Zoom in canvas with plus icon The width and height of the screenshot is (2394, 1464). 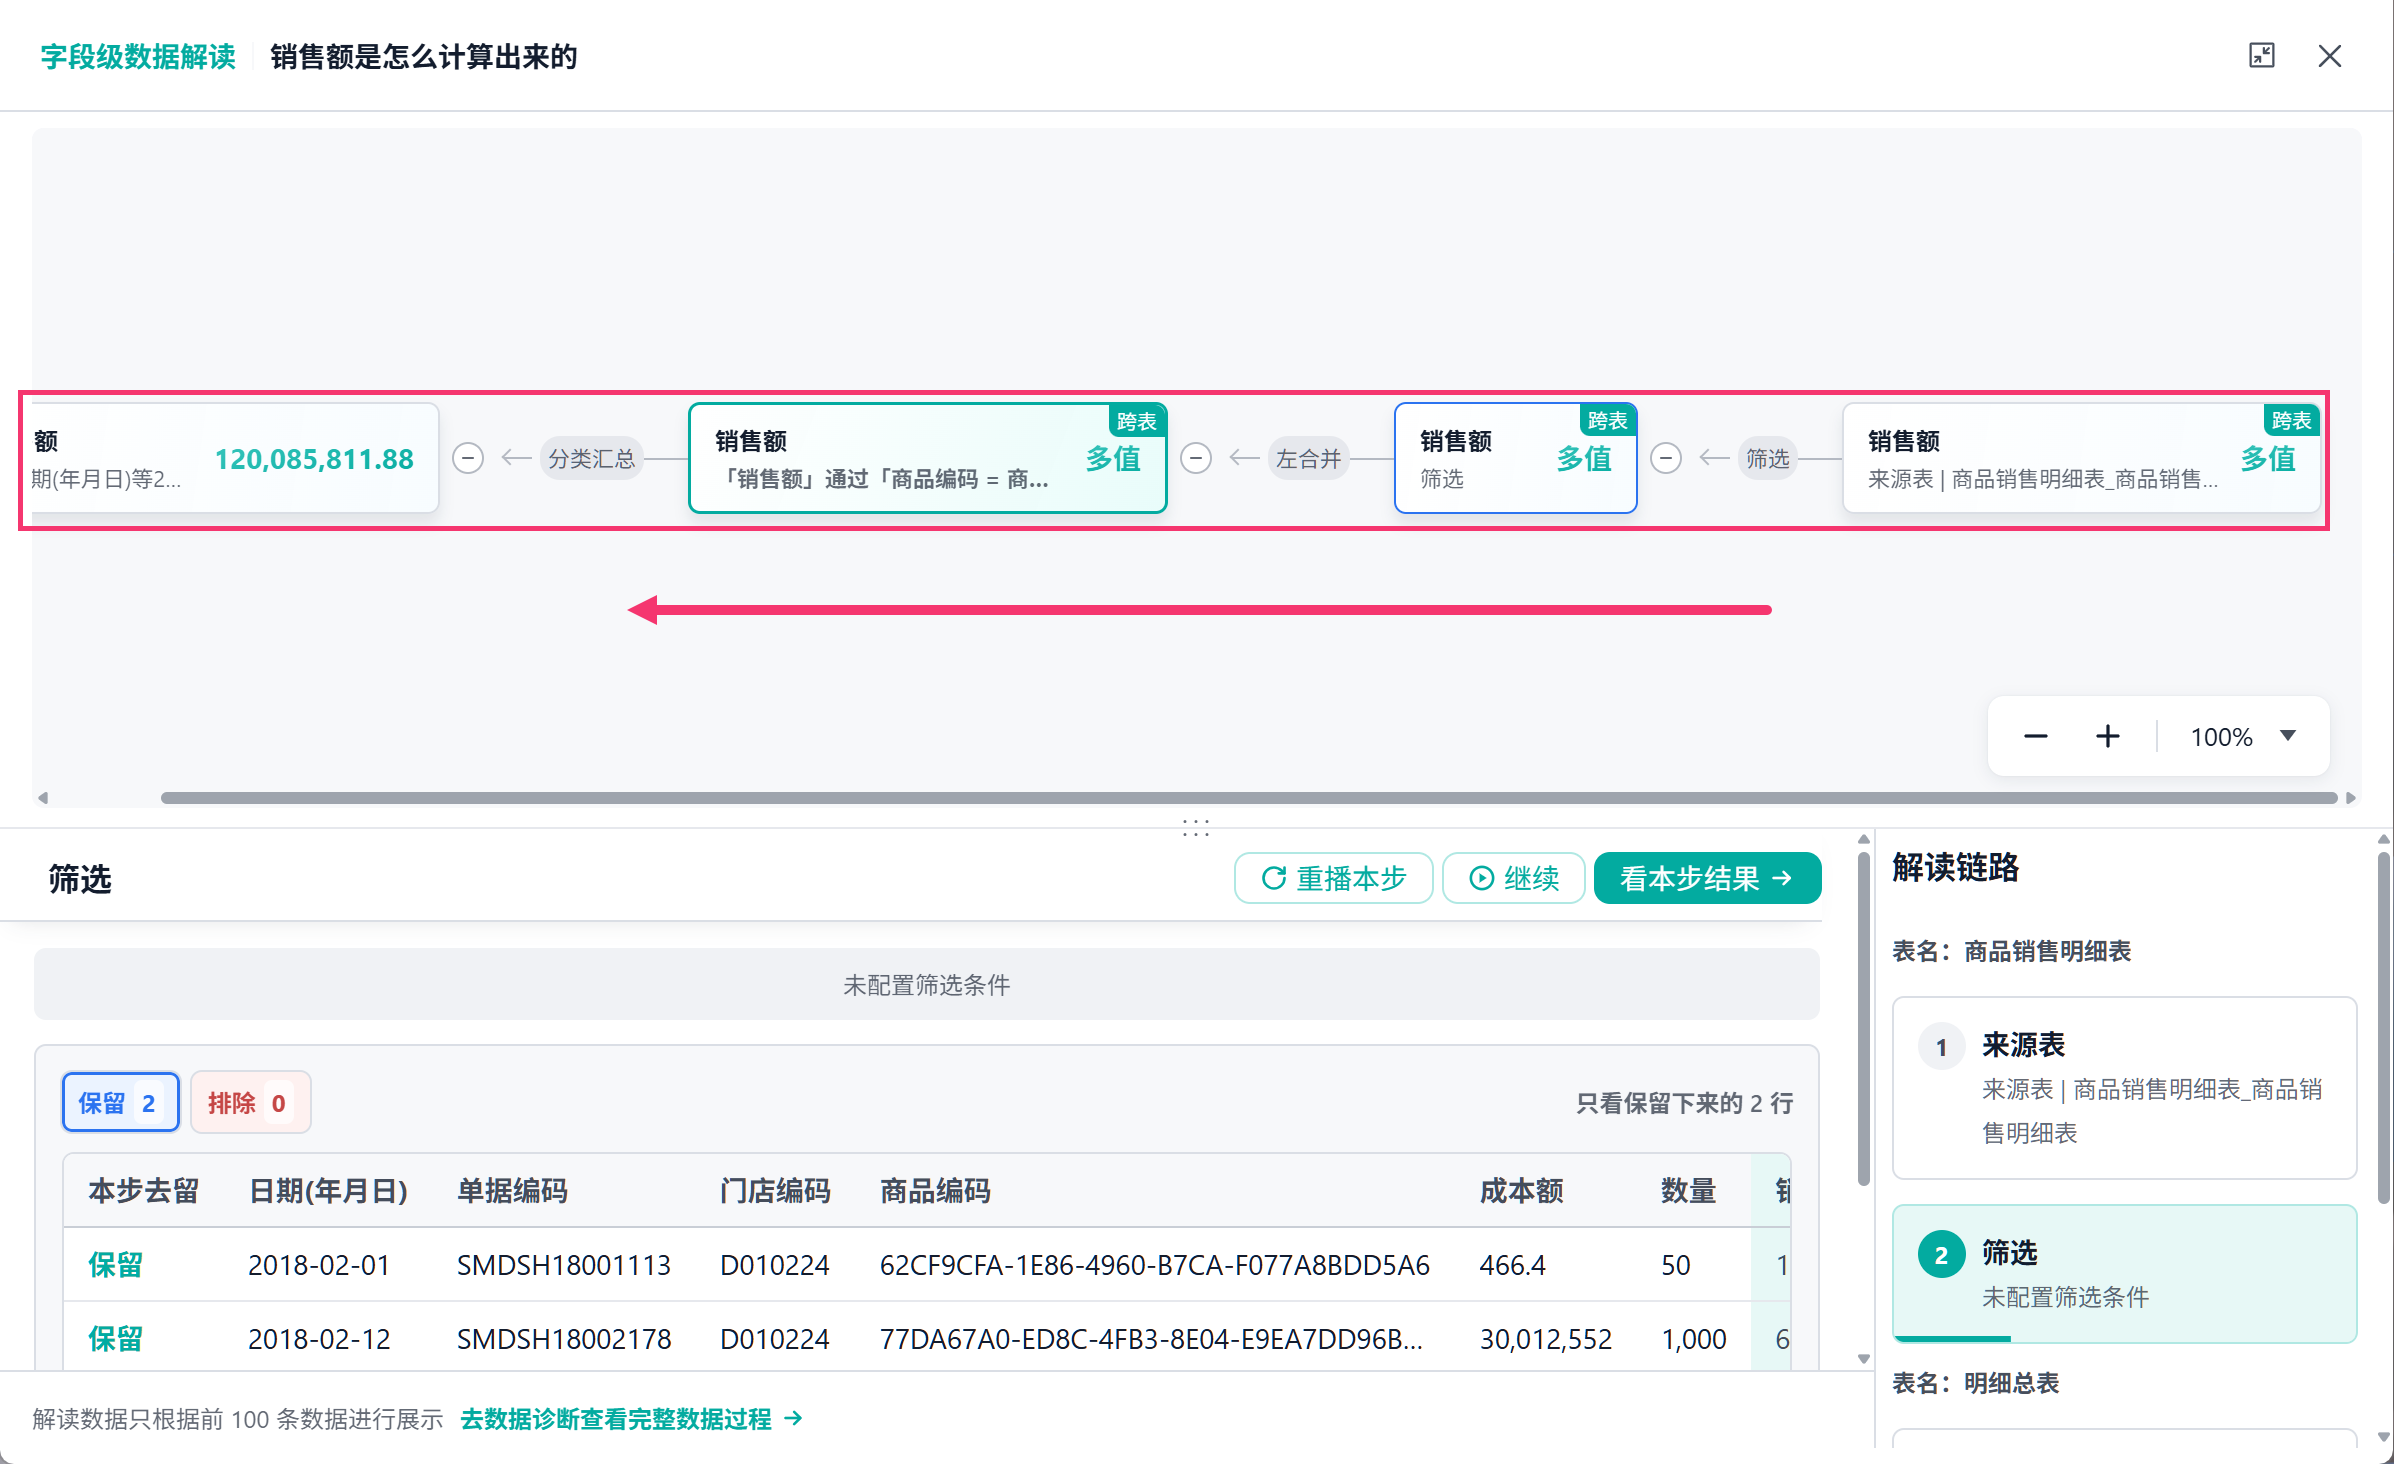tap(2107, 737)
